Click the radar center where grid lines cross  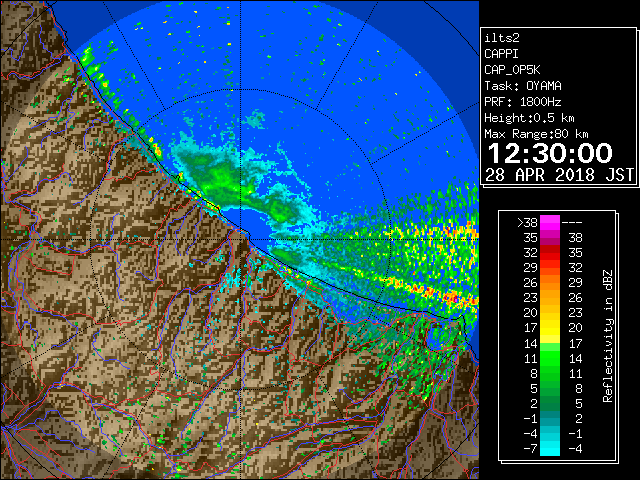[x=240, y=240]
